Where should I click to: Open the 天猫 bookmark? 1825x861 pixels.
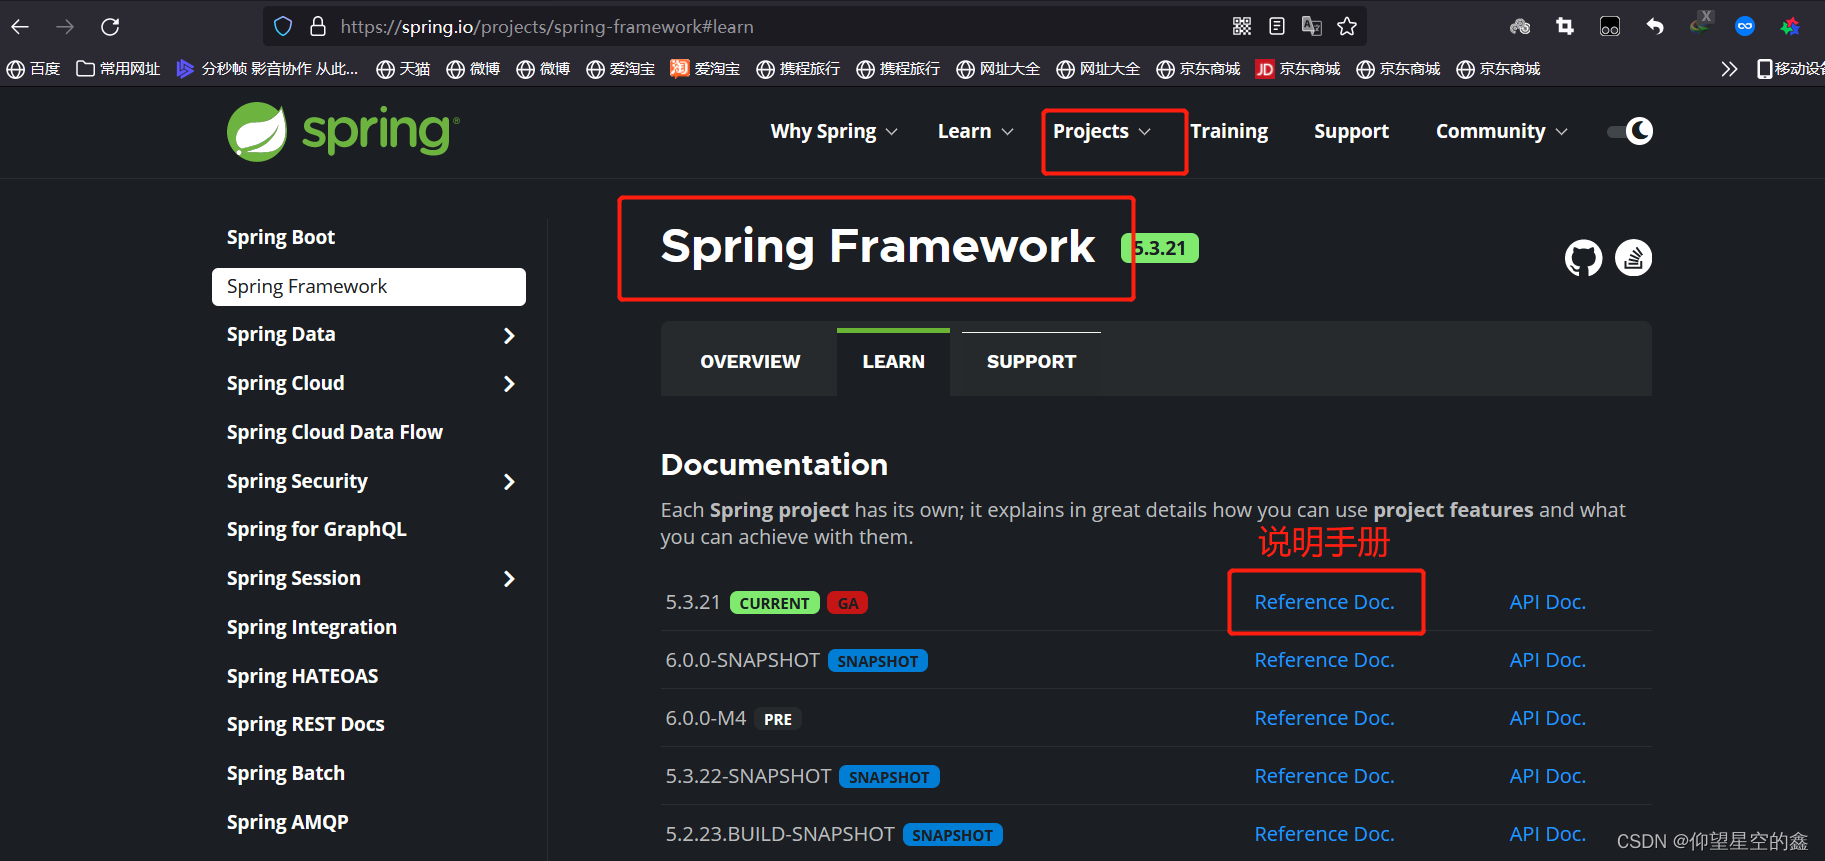pyautogui.click(x=403, y=69)
